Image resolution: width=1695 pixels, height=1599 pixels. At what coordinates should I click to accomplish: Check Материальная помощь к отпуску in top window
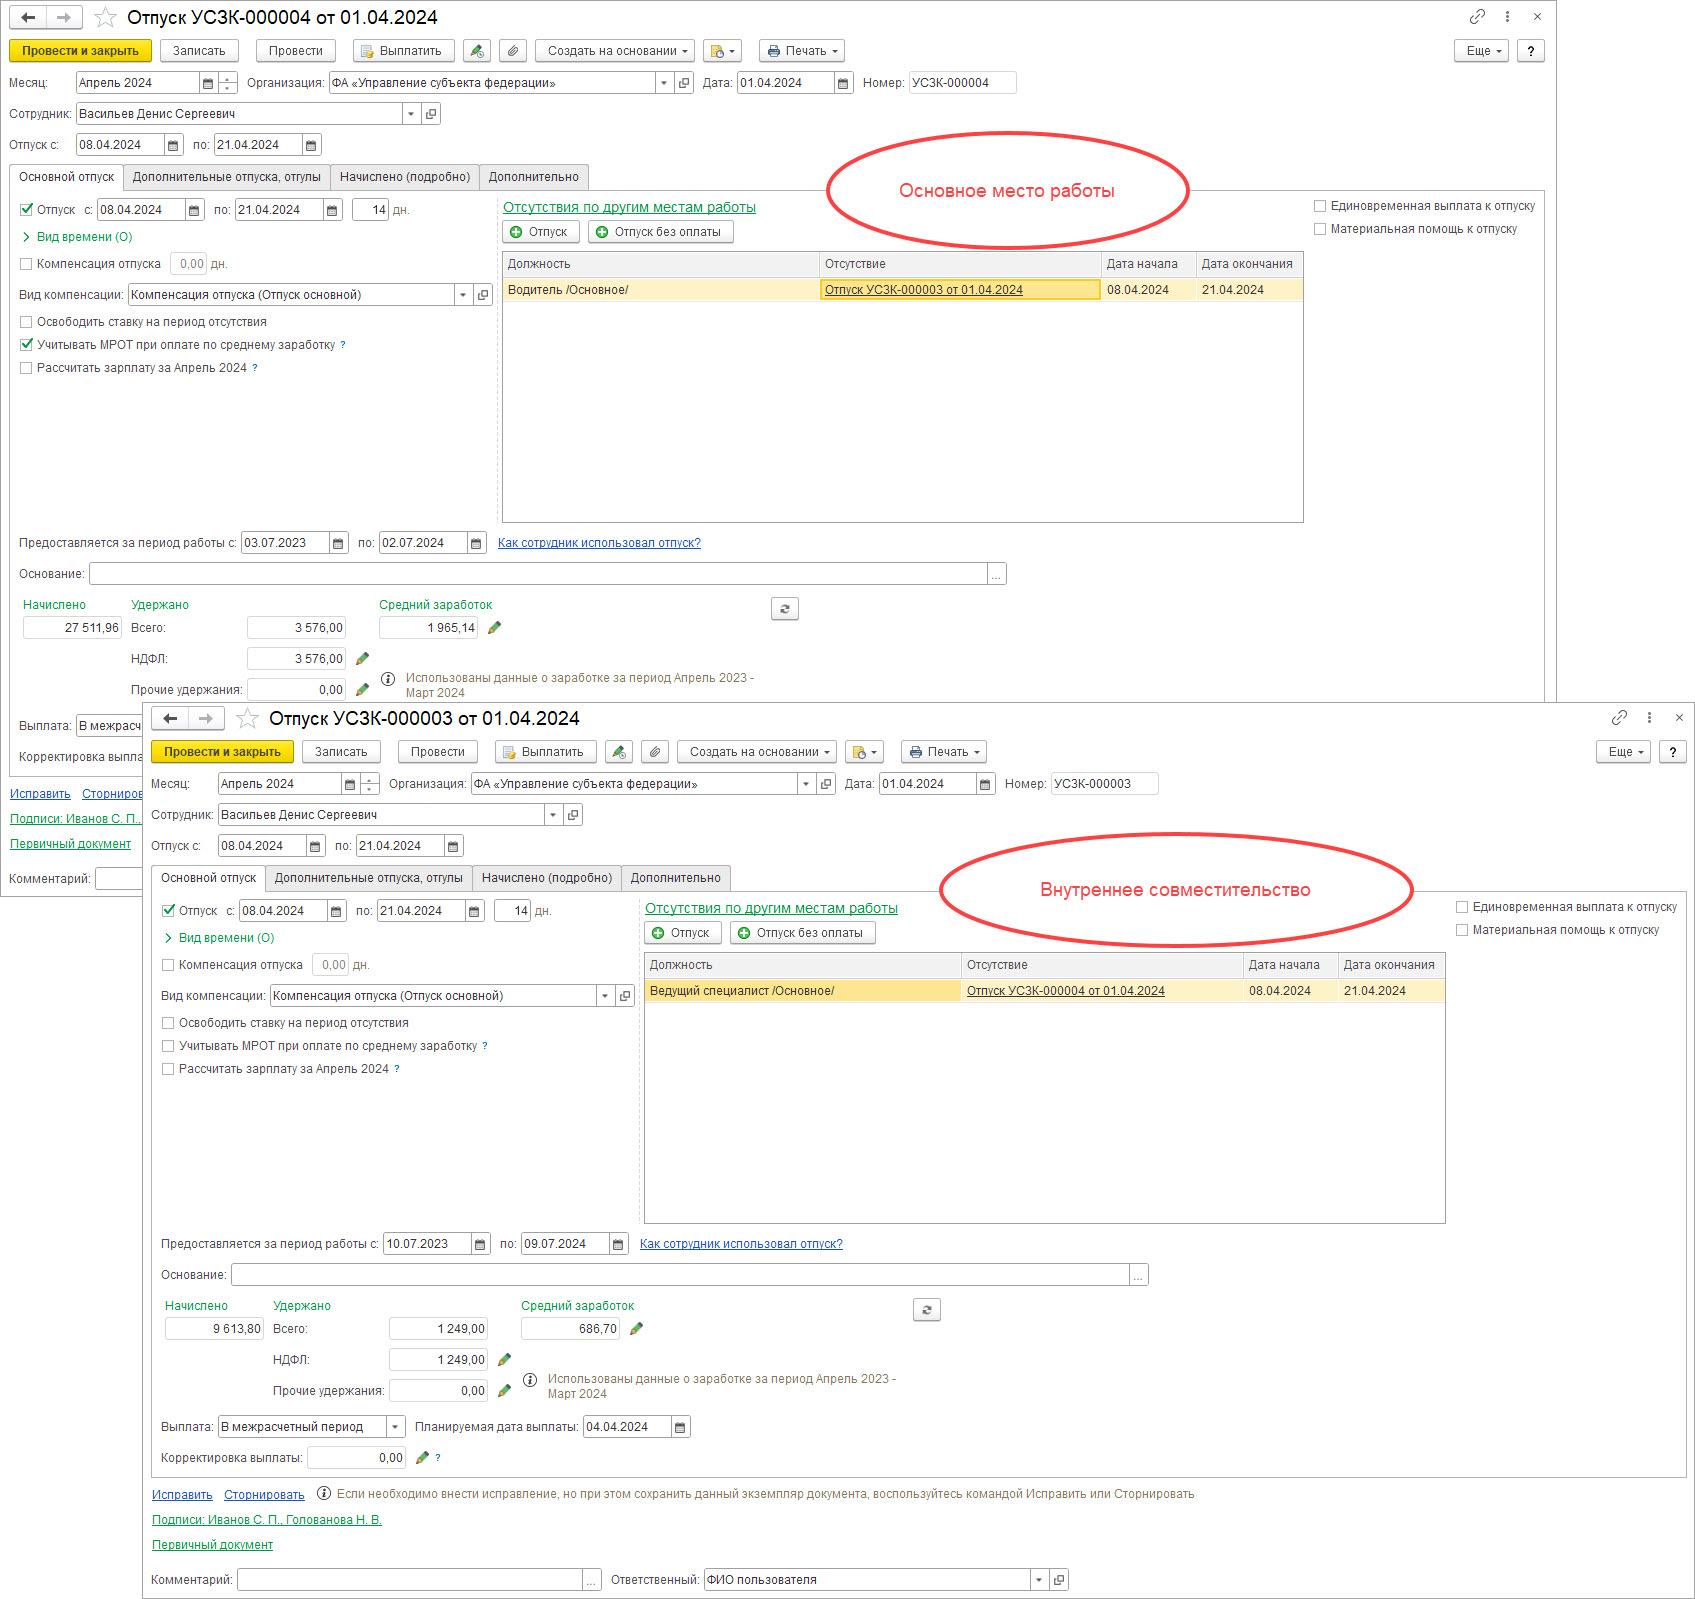(x=1320, y=229)
